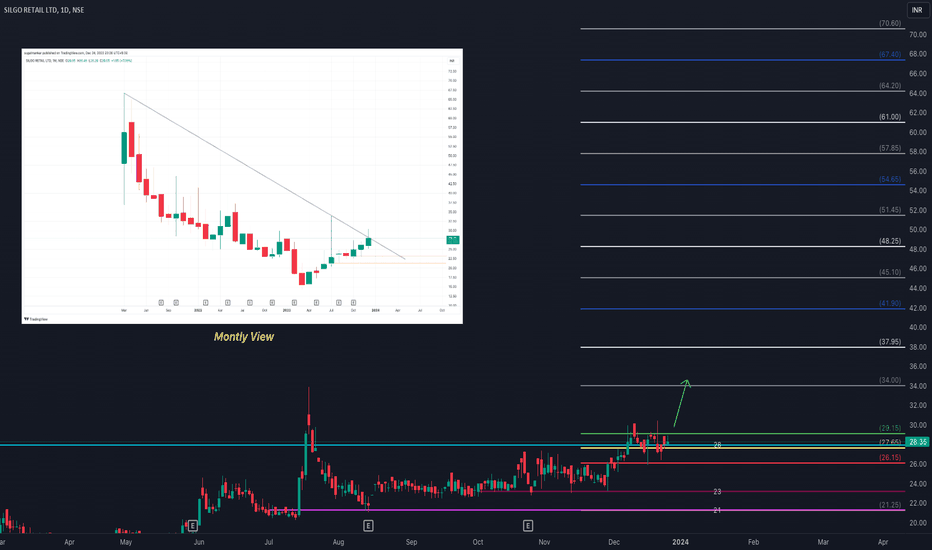Click Jun on the time axis
932x550 pixels.
coord(199,542)
